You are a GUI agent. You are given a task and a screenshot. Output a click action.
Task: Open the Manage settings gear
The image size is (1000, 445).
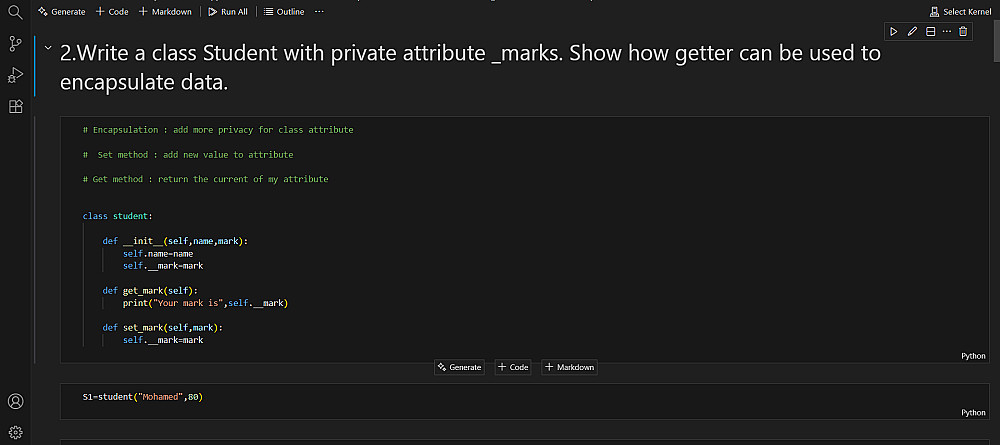click(15, 433)
